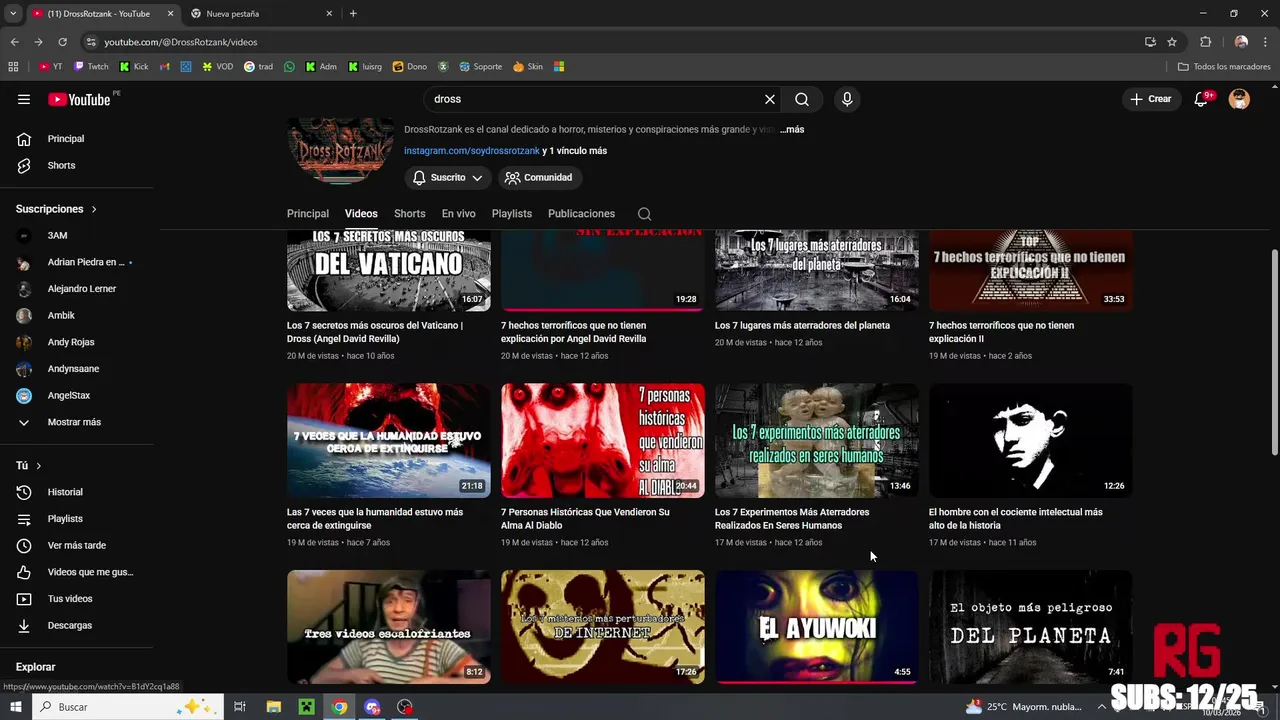The image size is (1280, 720).
Task: Start voice search with the microphone
Action: pos(847,99)
